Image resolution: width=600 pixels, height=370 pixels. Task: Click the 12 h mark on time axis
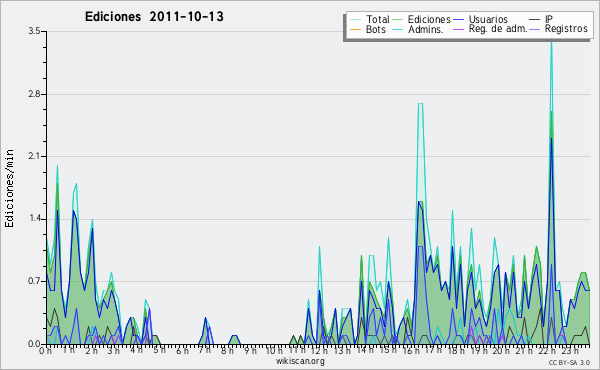click(319, 350)
